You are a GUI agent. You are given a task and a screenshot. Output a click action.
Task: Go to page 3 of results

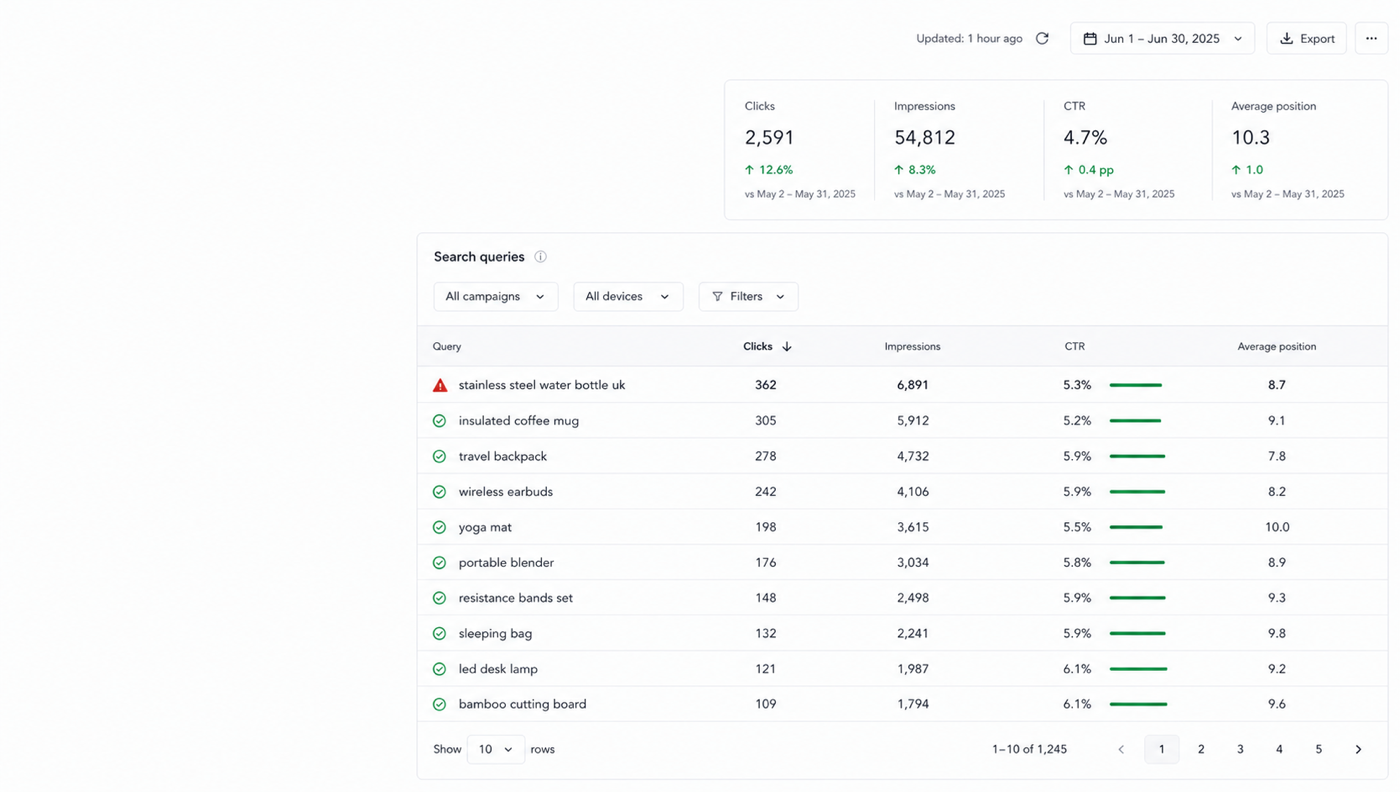pos(1240,749)
